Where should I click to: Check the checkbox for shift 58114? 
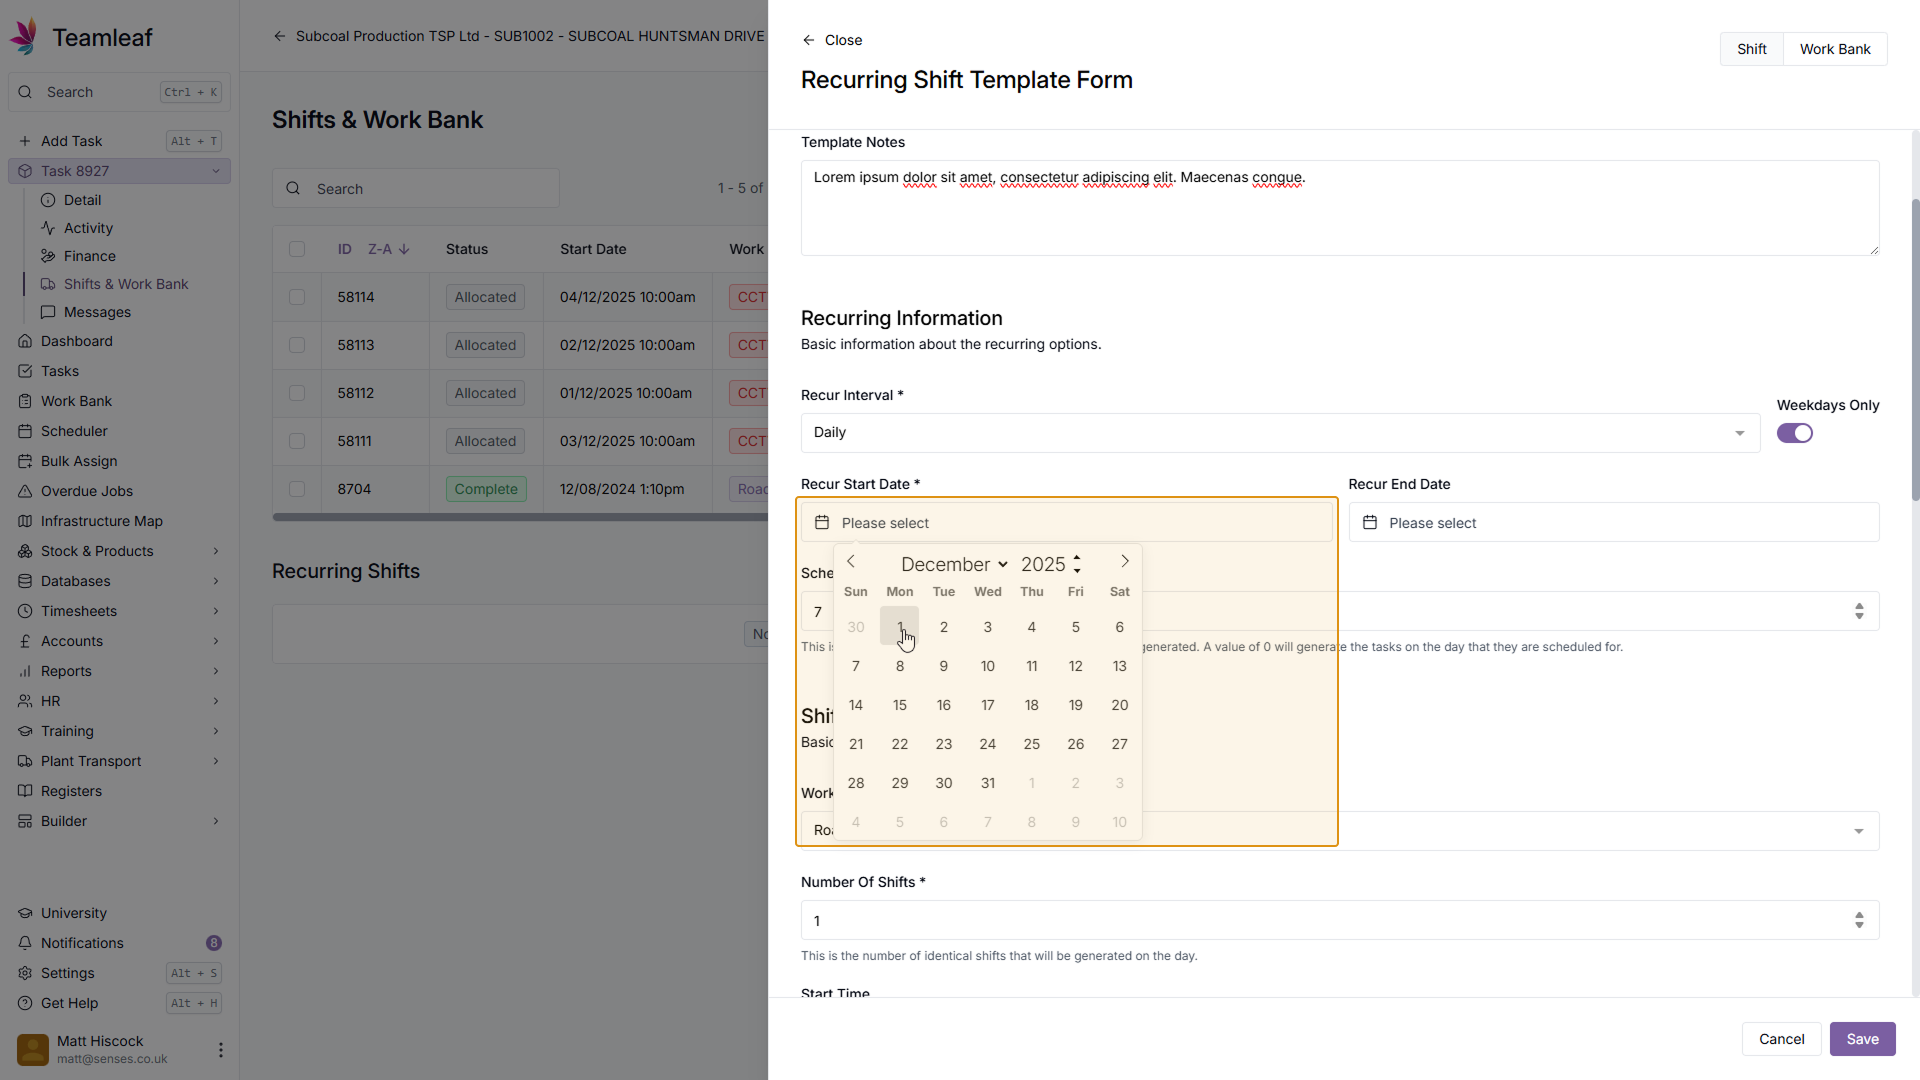coord(297,297)
